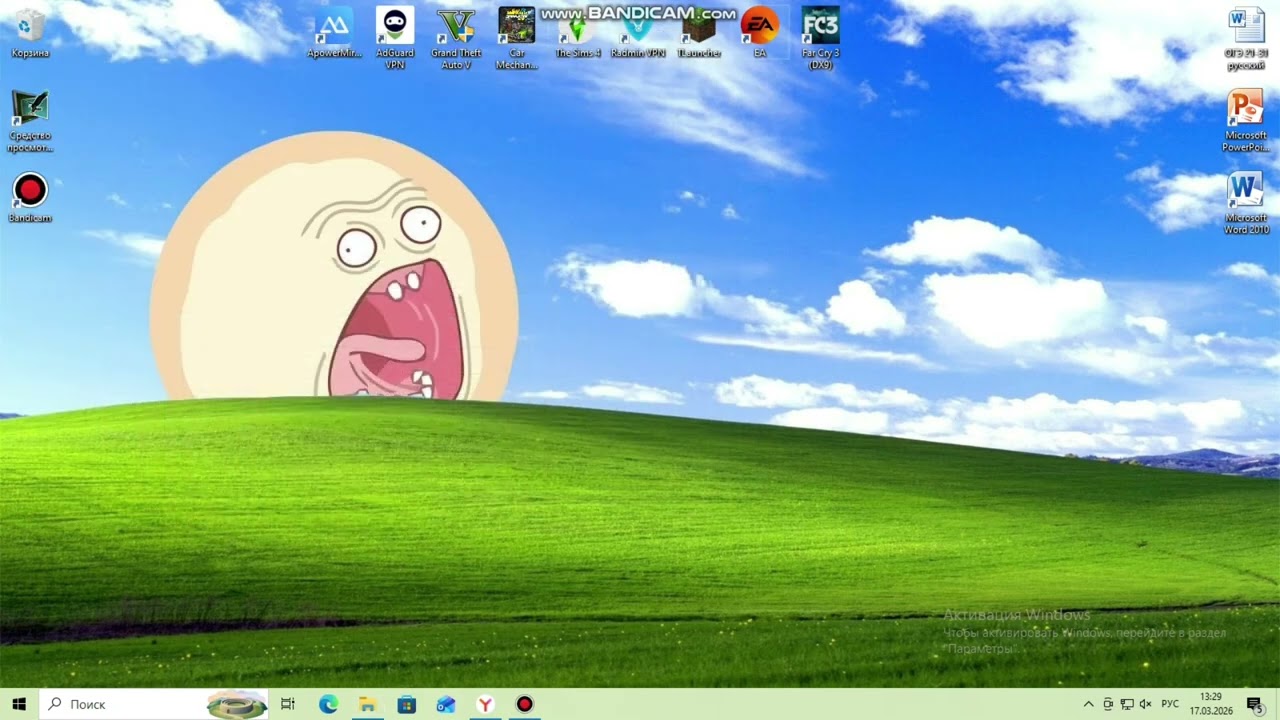The height and width of the screenshot is (720, 1280).
Task: Click the ApowerMirror desktop icon
Action: (x=334, y=33)
